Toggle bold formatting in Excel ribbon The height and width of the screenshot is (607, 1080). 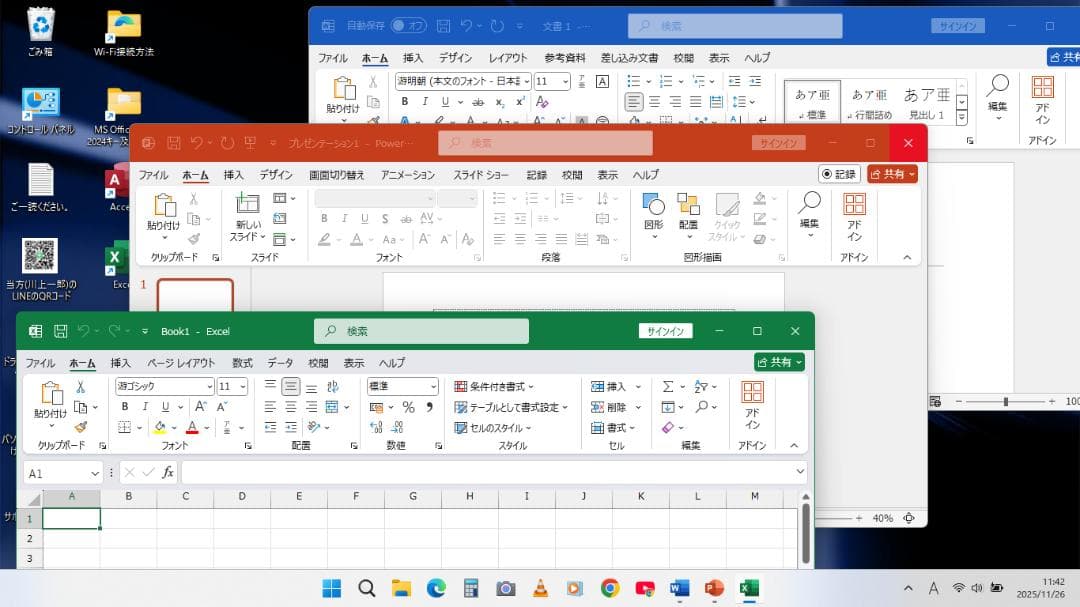tap(125, 407)
